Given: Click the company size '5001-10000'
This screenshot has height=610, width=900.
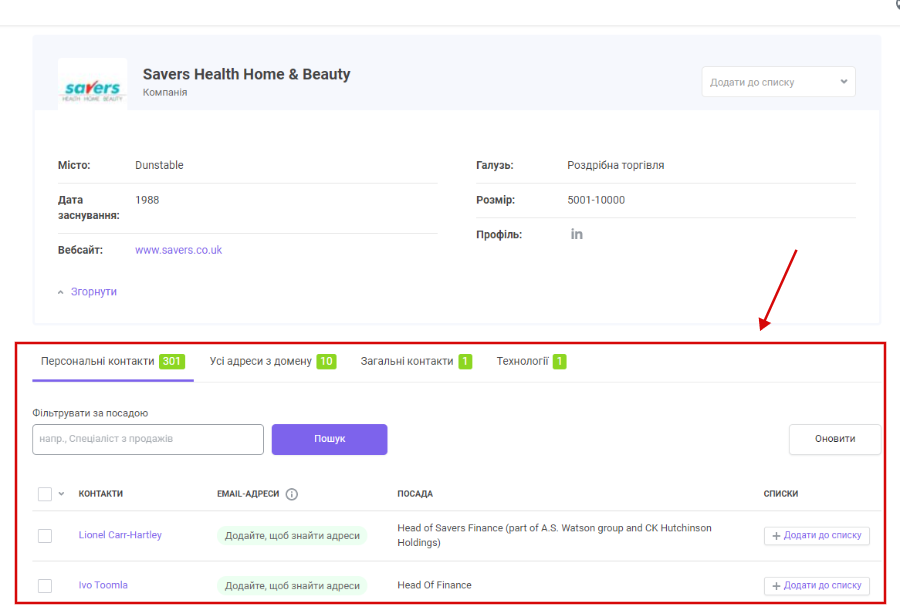Looking at the screenshot, I should point(596,200).
